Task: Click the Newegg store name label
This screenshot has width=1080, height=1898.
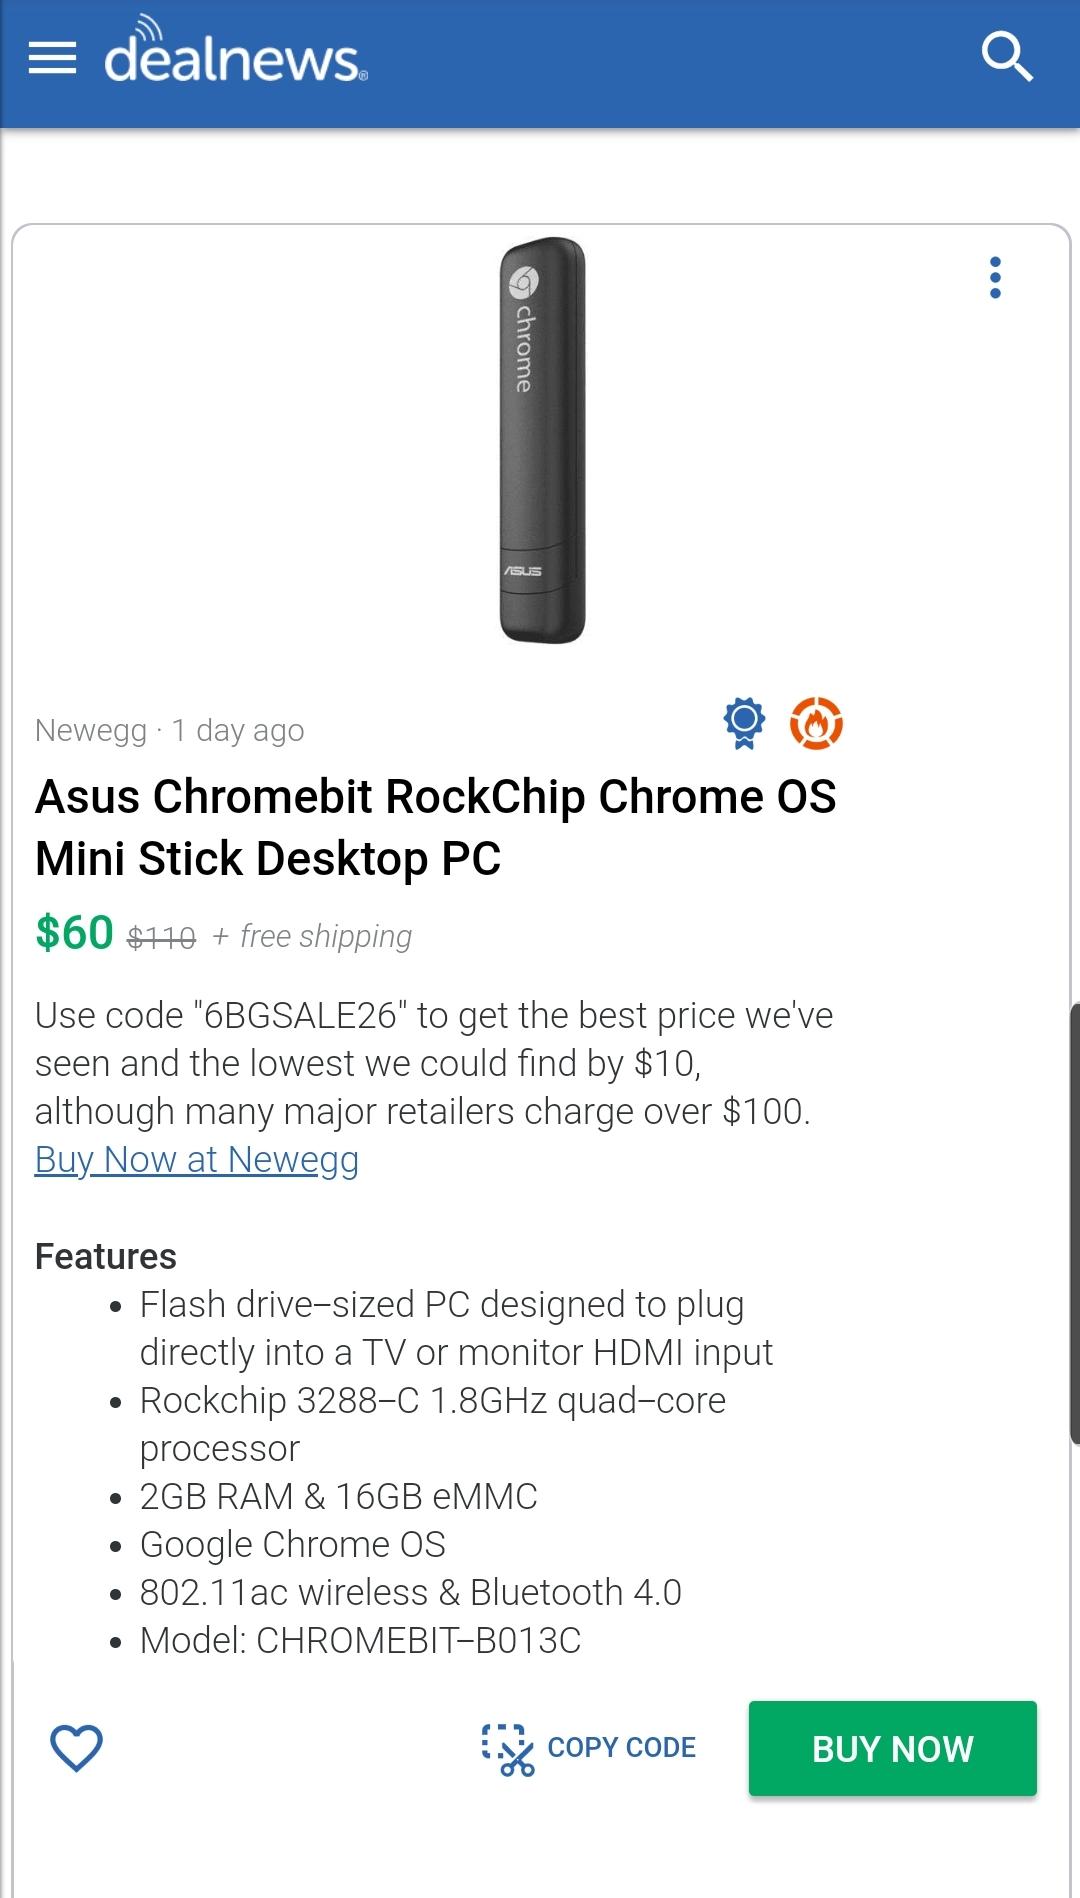Action: [x=91, y=730]
